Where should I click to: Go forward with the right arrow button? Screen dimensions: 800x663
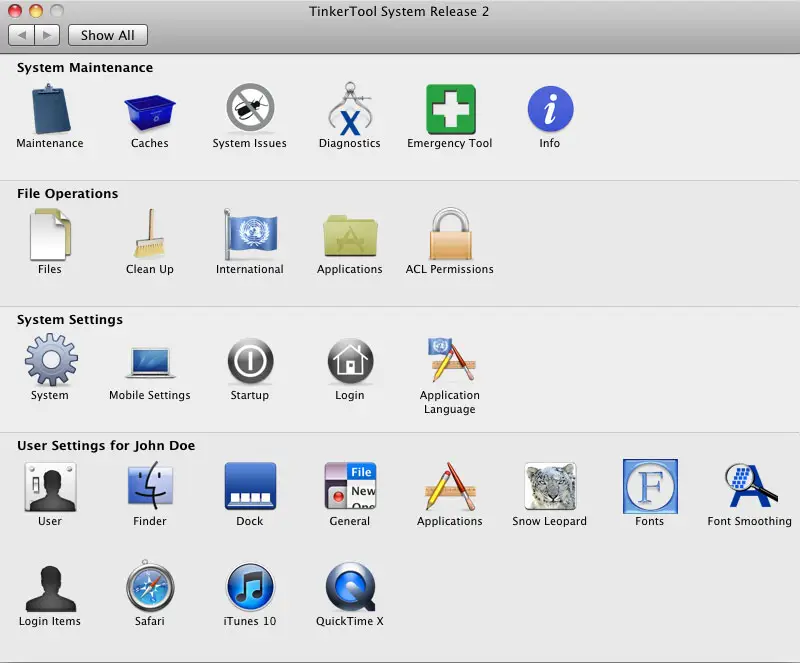[47, 35]
